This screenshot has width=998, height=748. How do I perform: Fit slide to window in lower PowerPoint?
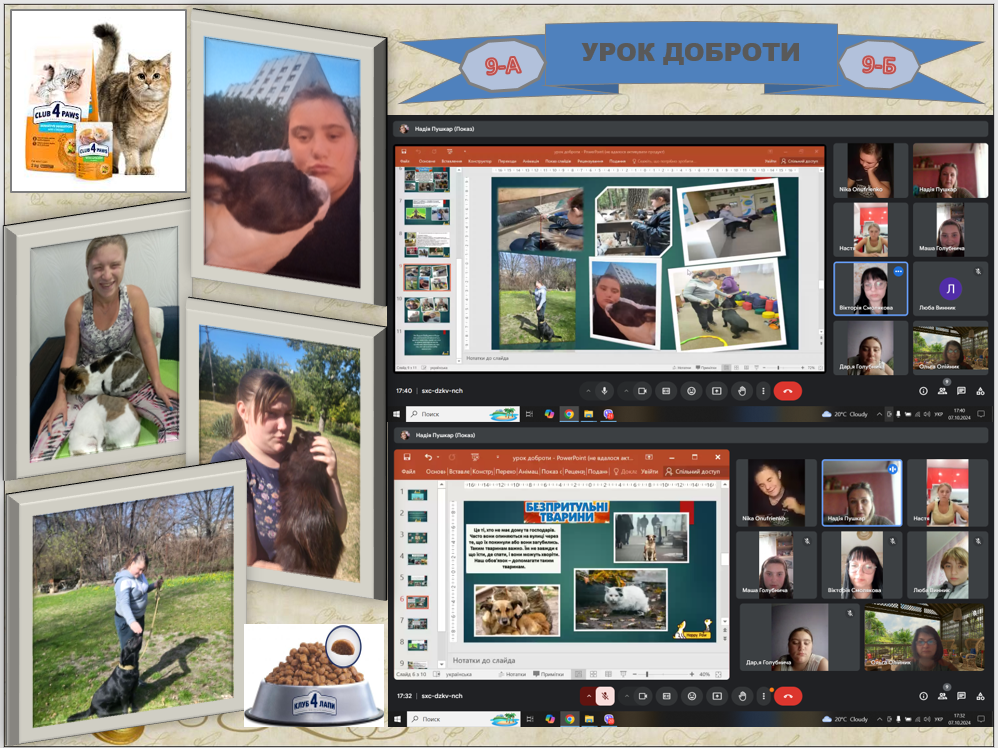pos(719,674)
